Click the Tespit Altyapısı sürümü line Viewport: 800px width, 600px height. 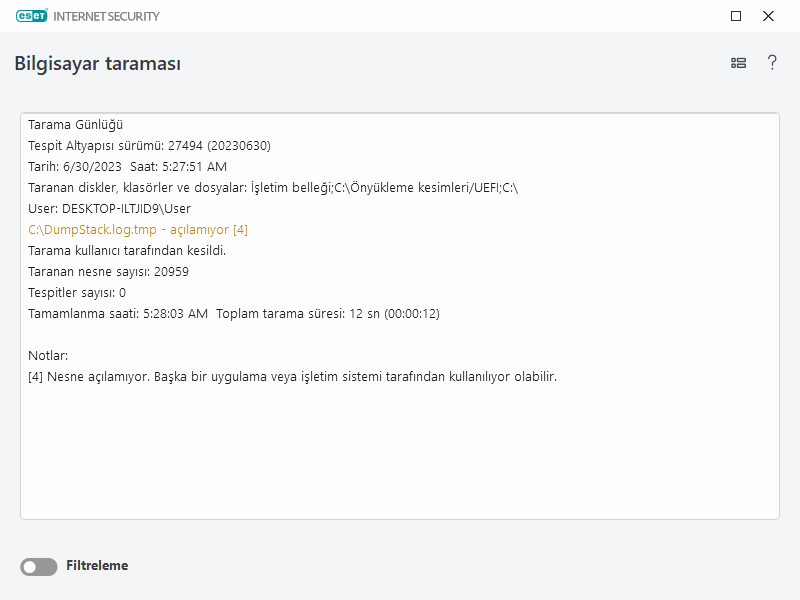[149, 145]
